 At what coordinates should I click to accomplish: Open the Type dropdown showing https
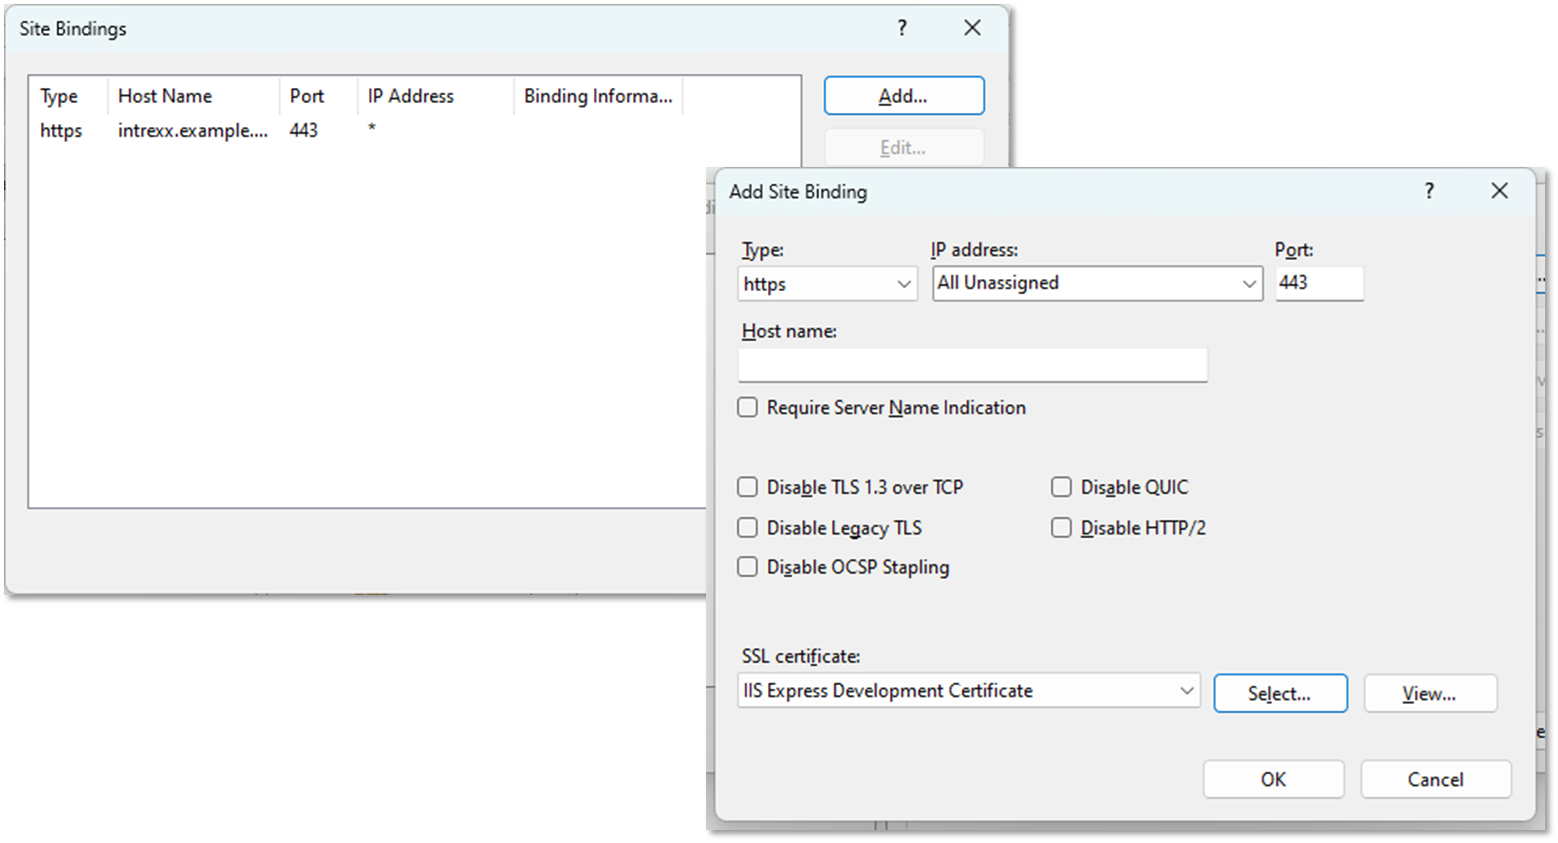(x=827, y=284)
